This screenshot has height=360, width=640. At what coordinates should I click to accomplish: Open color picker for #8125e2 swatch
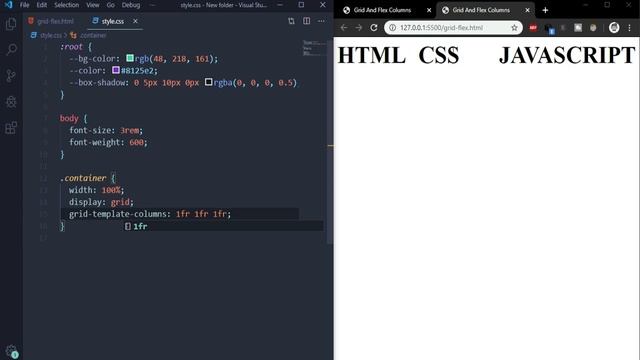pos(116,70)
